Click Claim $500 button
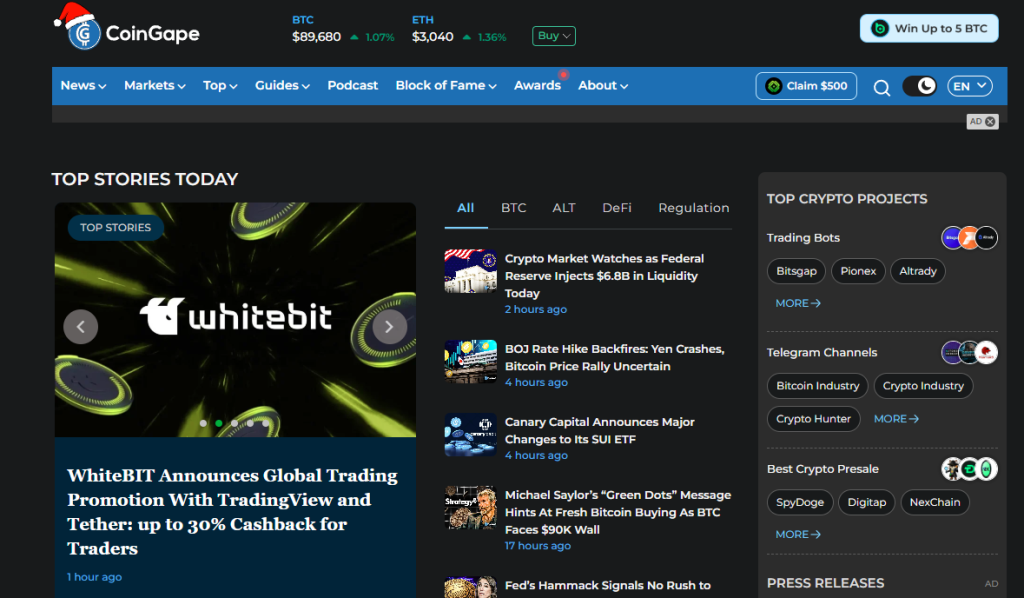 coord(806,86)
